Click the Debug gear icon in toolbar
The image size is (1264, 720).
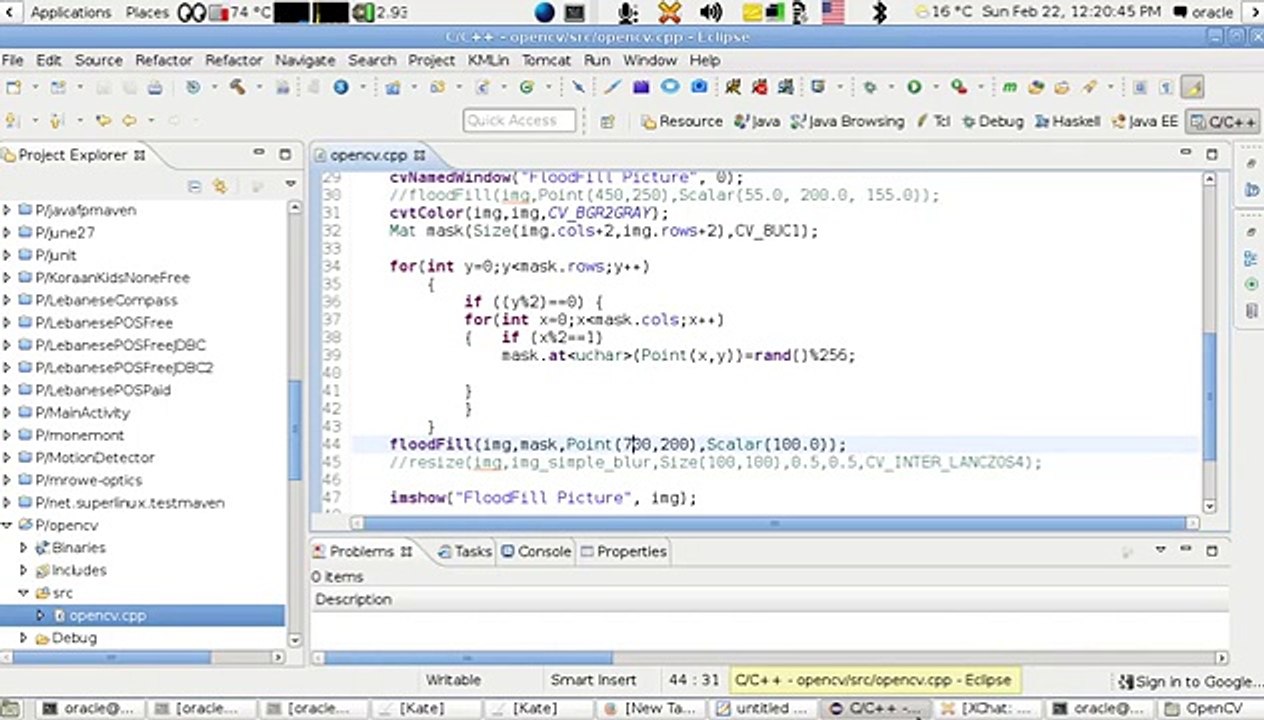tap(870, 88)
